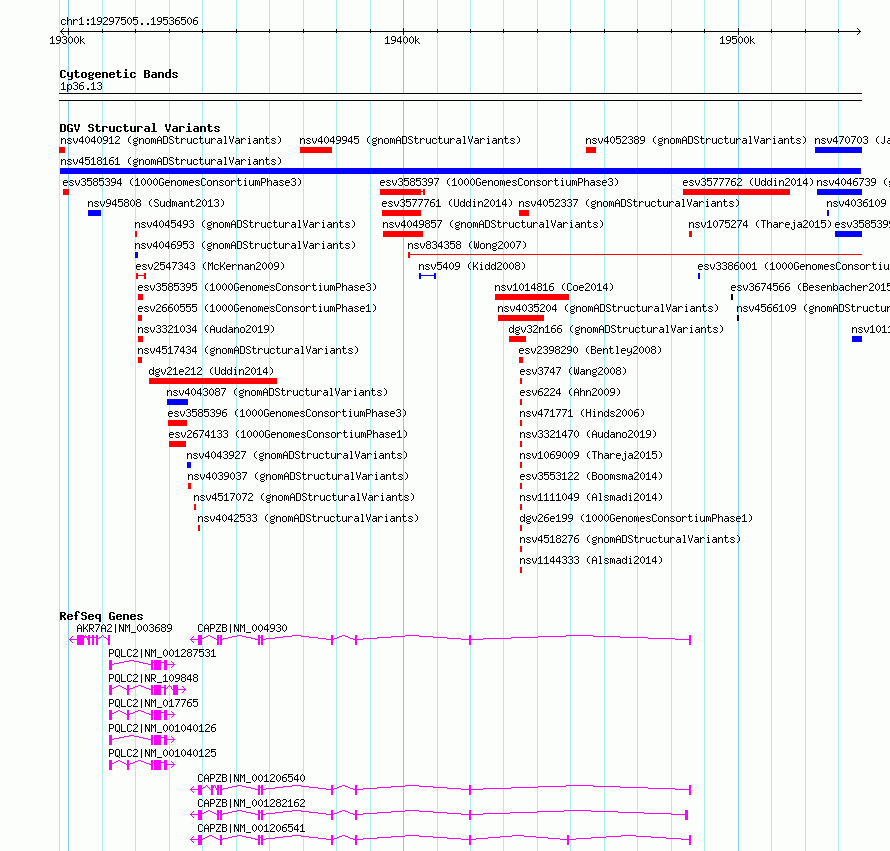The image size is (890, 851).
Task: Open the nsv4566109 variant label
Action: 813,308
